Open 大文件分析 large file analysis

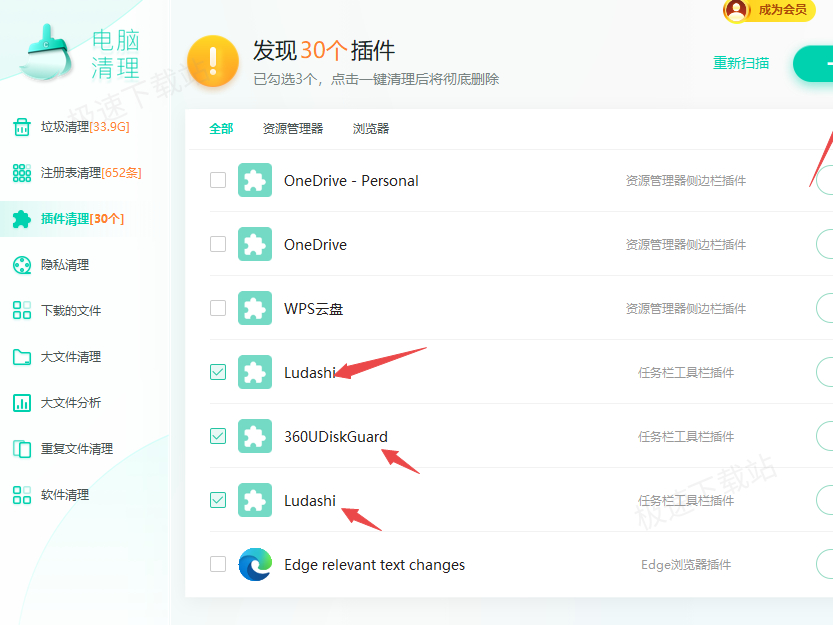click(57, 403)
